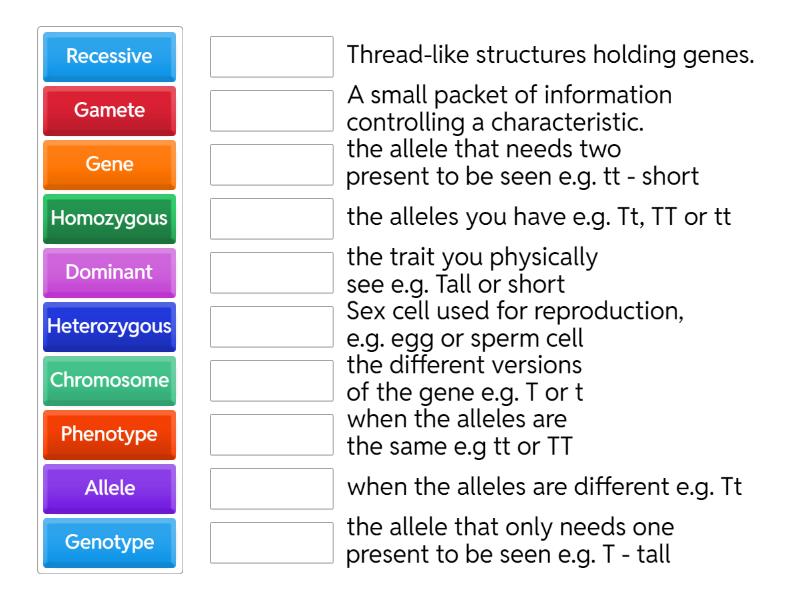Select the blue Recessive tile
Viewport: 800px width, 600px height.
[x=109, y=57]
